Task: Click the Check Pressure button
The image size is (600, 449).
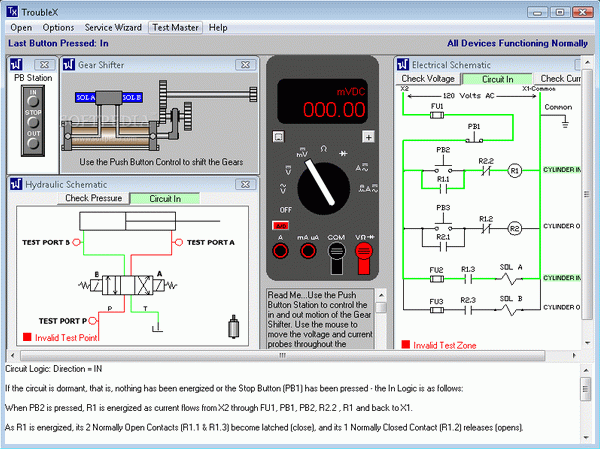Action: [x=93, y=199]
